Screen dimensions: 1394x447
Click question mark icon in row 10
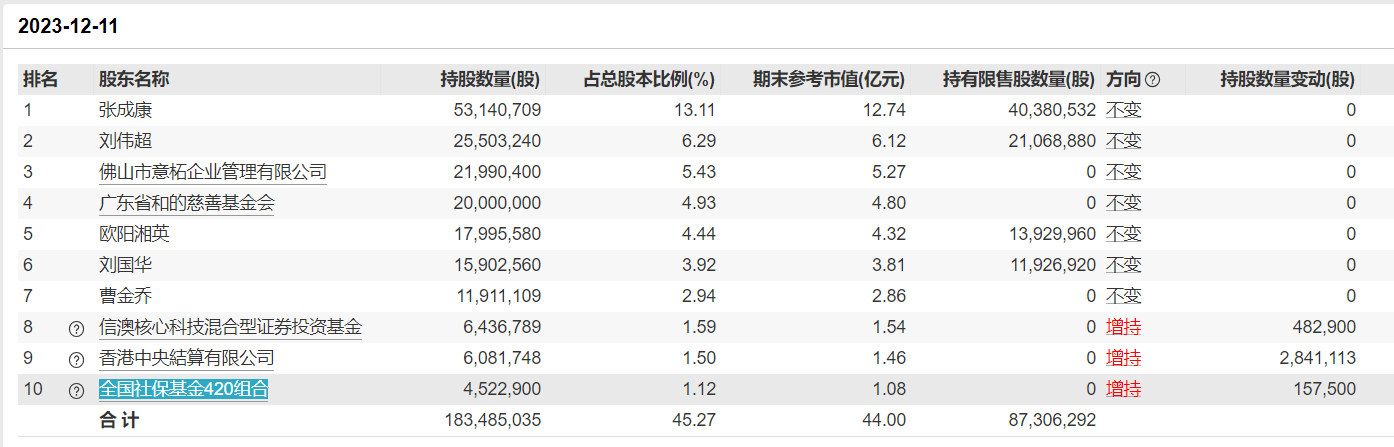[76, 390]
